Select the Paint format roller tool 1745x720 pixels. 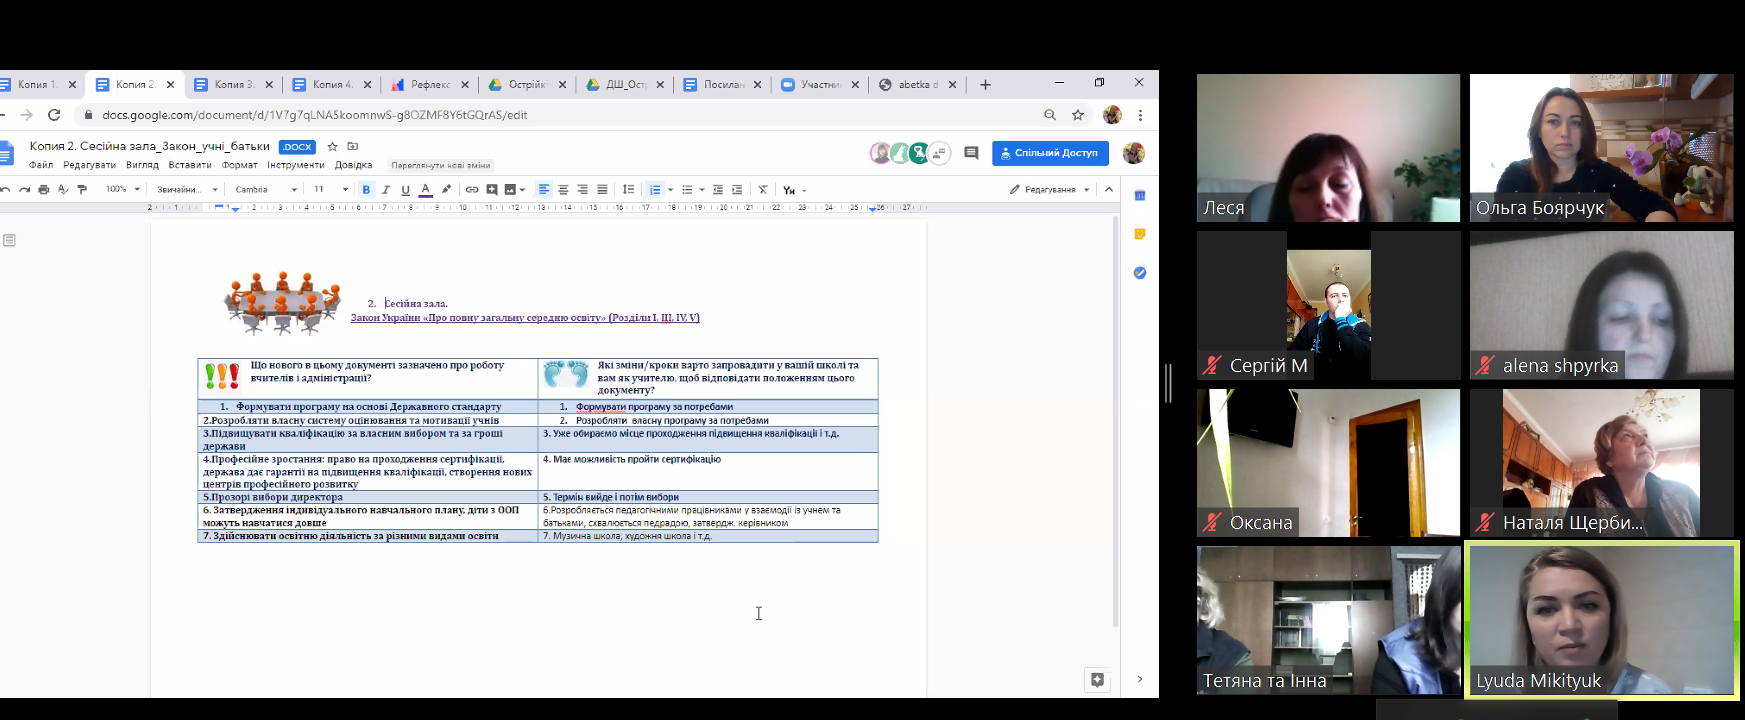(82, 189)
